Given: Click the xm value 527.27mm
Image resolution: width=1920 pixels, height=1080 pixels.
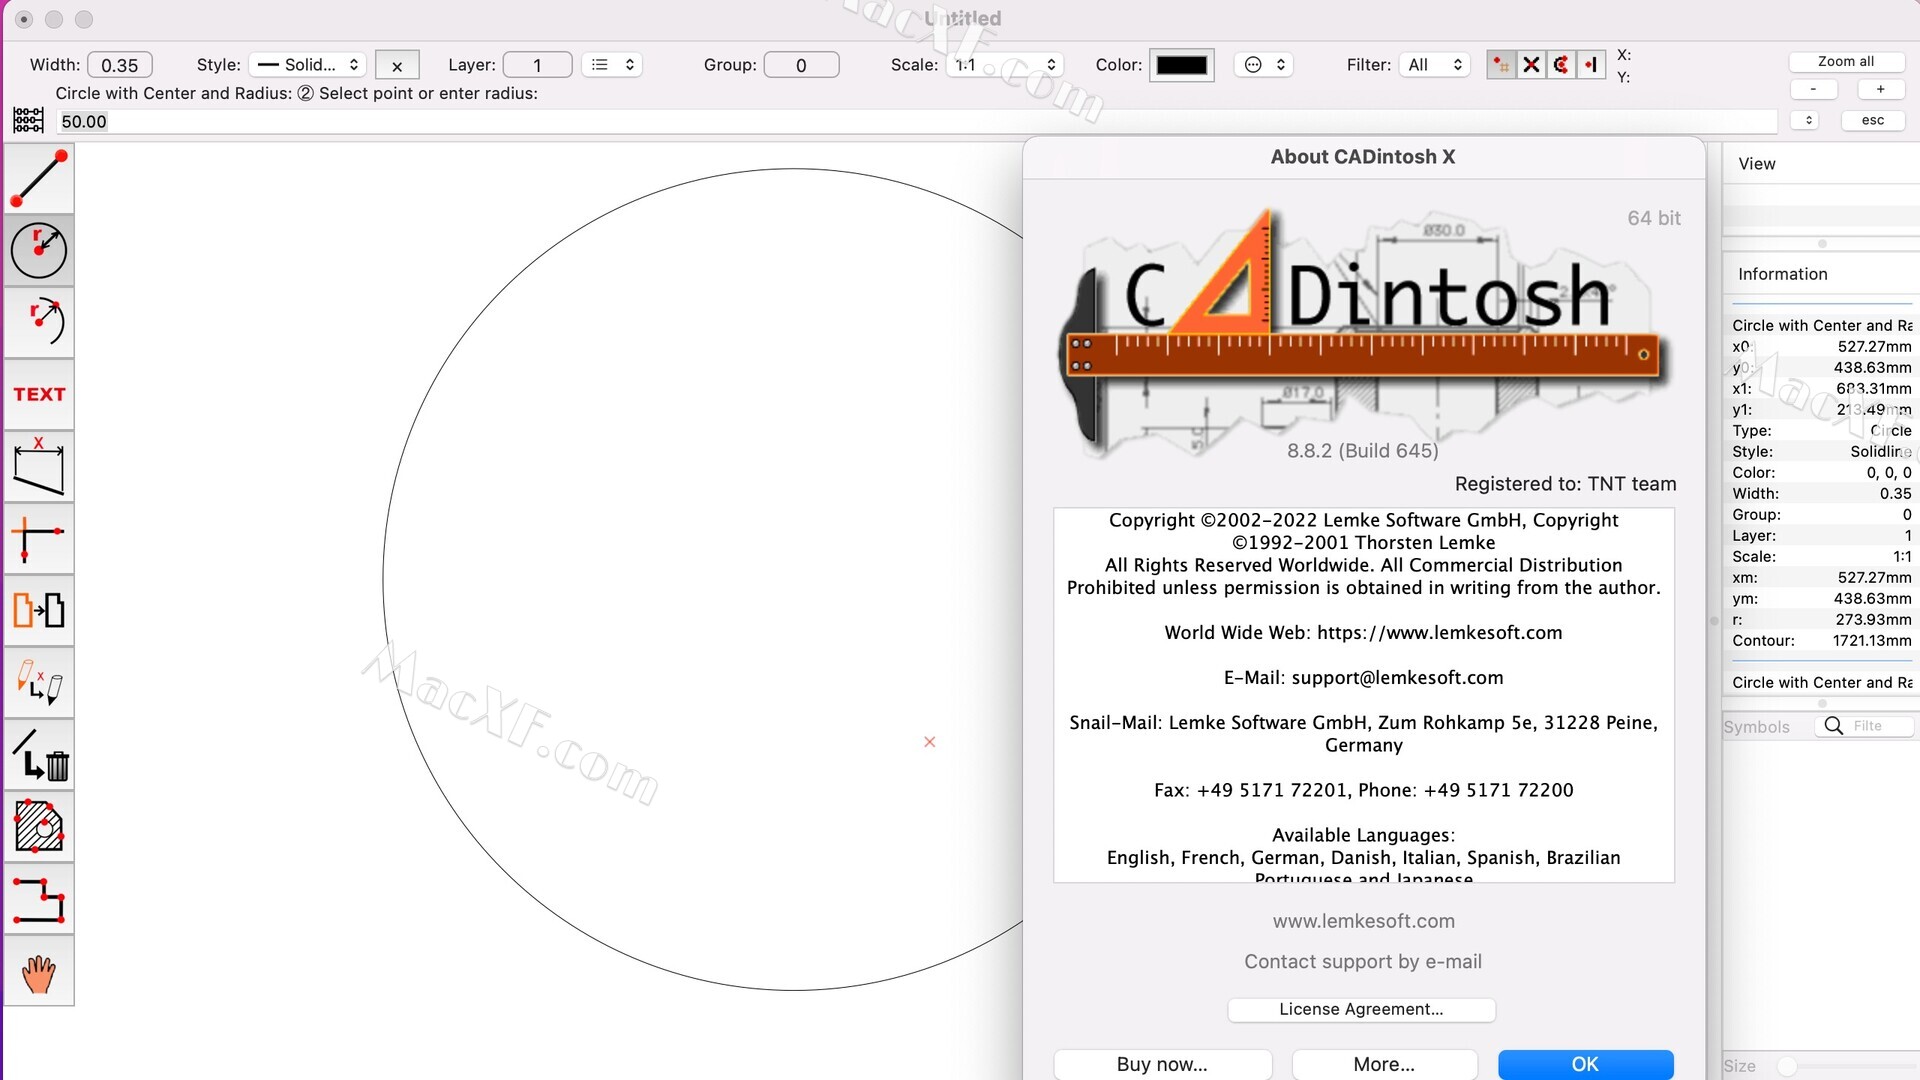Looking at the screenshot, I should click(x=1874, y=577).
